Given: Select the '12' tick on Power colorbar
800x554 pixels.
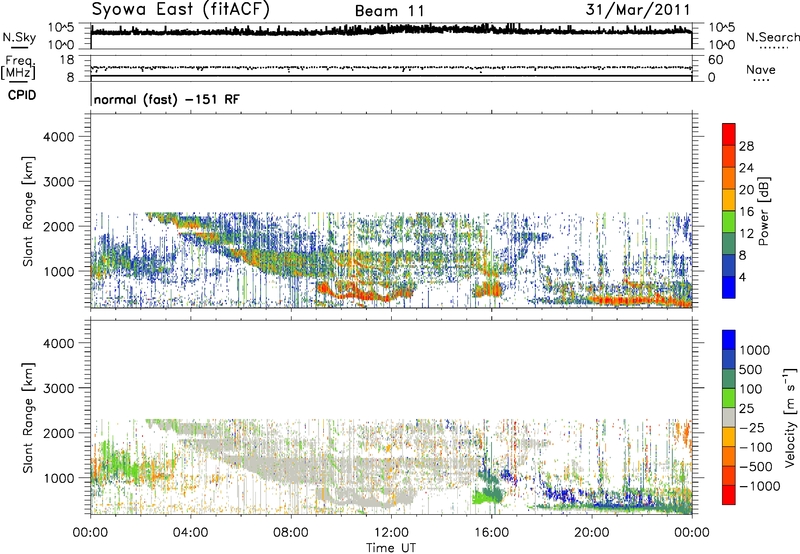Looking at the screenshot, I should pyautogui.click(x=746, y=234).
